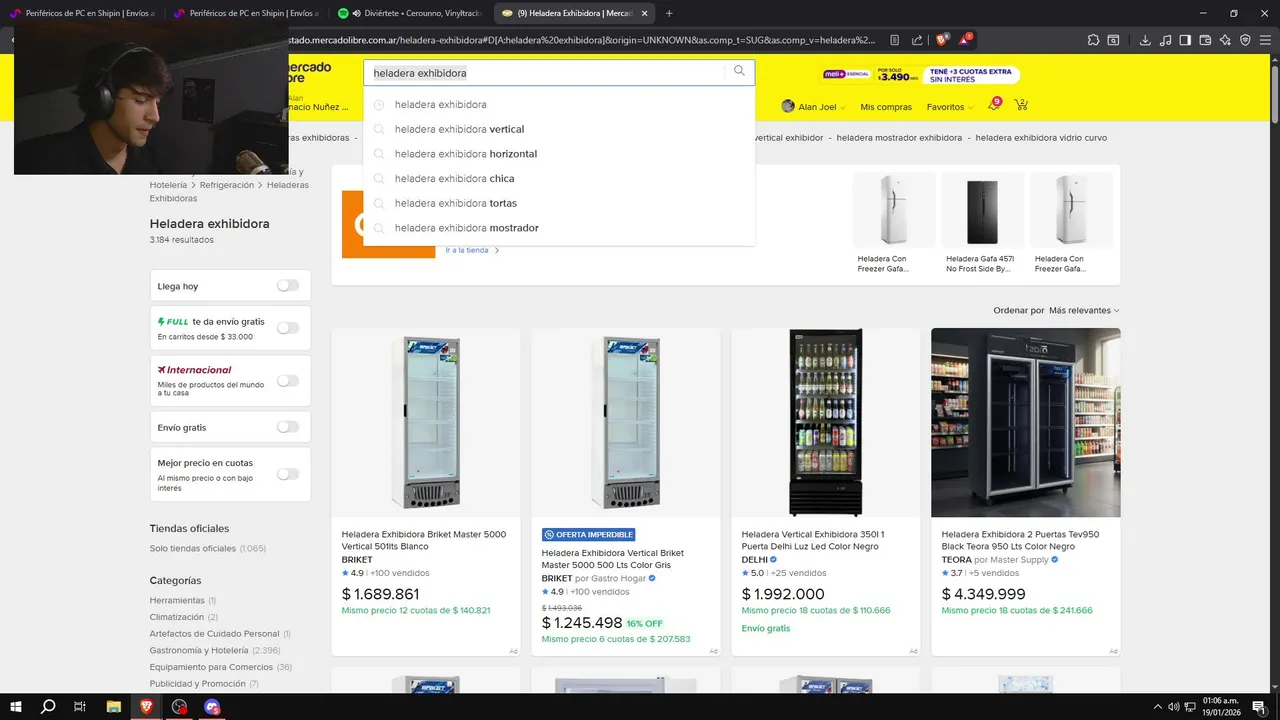Open the Leo AI sparkle icon
1280x720 pixels.
[x=1225, y=40]
